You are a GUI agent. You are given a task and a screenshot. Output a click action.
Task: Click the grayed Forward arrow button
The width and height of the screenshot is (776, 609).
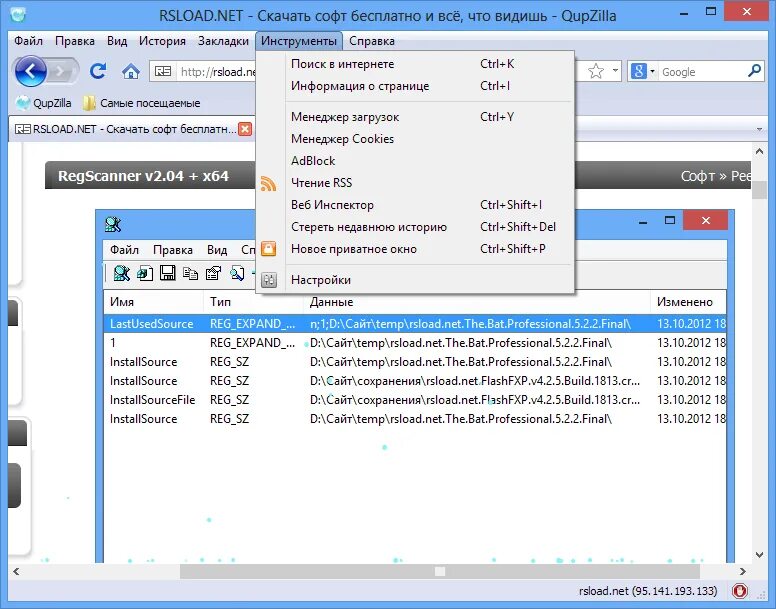coord(62,72)
